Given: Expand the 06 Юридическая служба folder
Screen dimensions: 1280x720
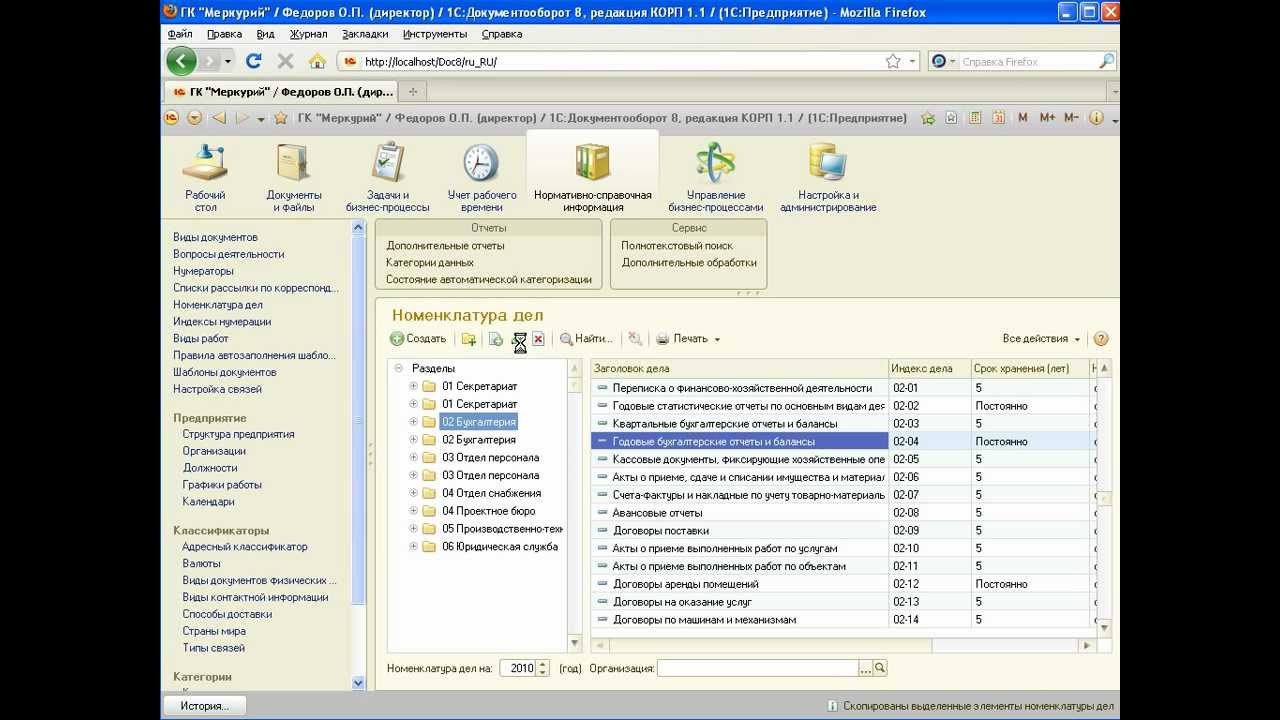Looking at the screenshot, I should tap(413, 547).
